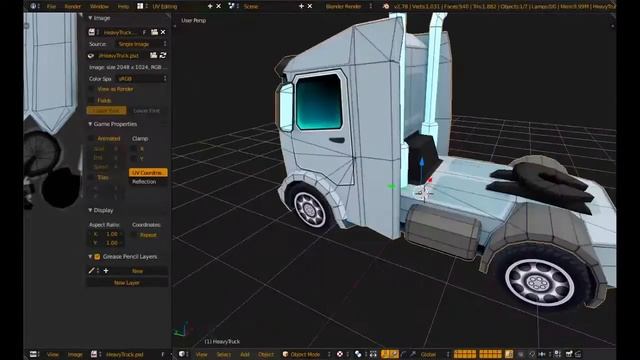Open the scene browse icon

tap(231, 6)
